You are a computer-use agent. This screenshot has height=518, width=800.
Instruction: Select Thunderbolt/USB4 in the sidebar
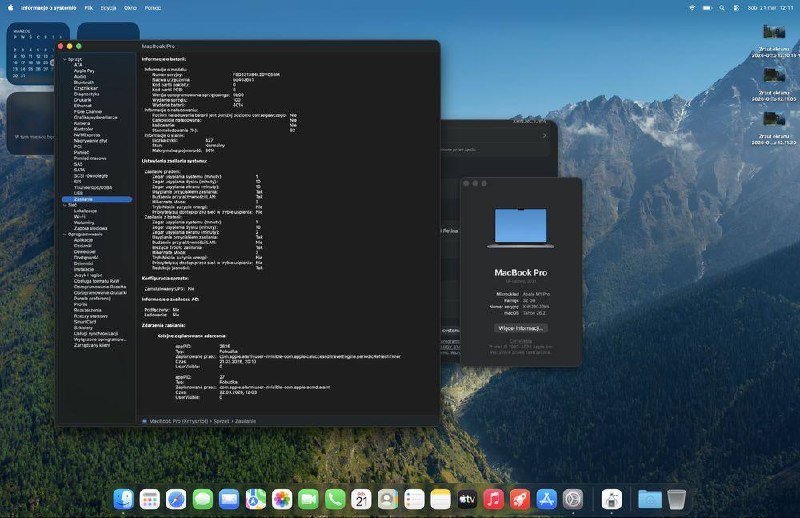click(x=93, y=187)
